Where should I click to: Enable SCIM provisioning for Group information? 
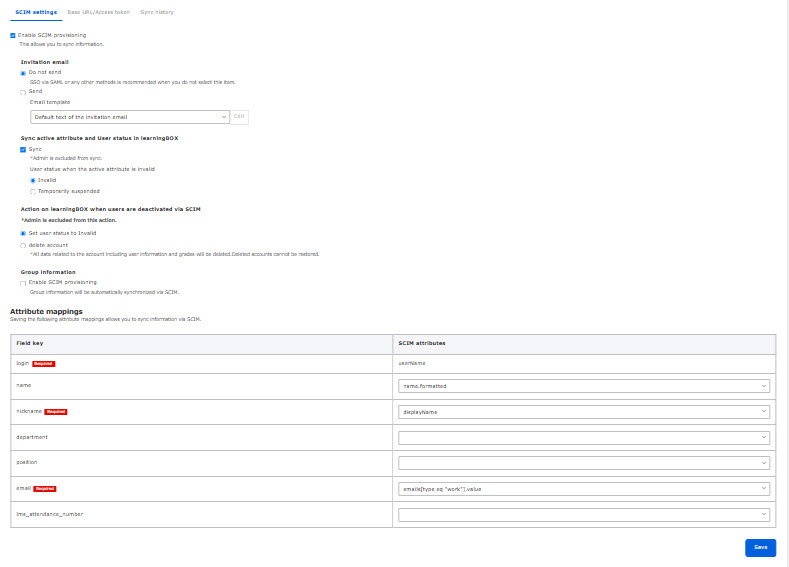[x=23, y=284]
